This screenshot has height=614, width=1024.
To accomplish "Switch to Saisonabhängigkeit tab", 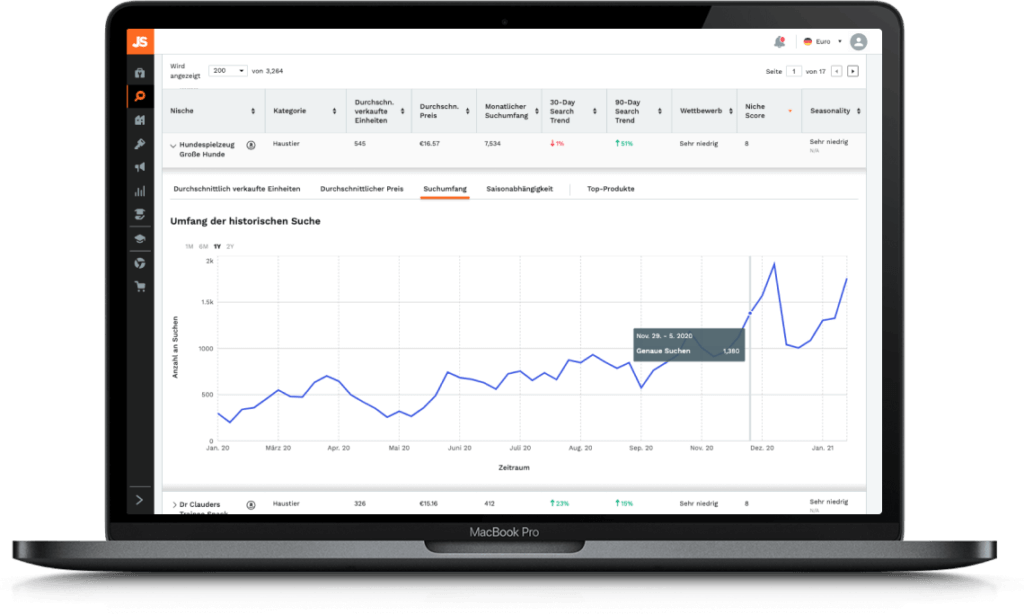I will tap(519, 189).
